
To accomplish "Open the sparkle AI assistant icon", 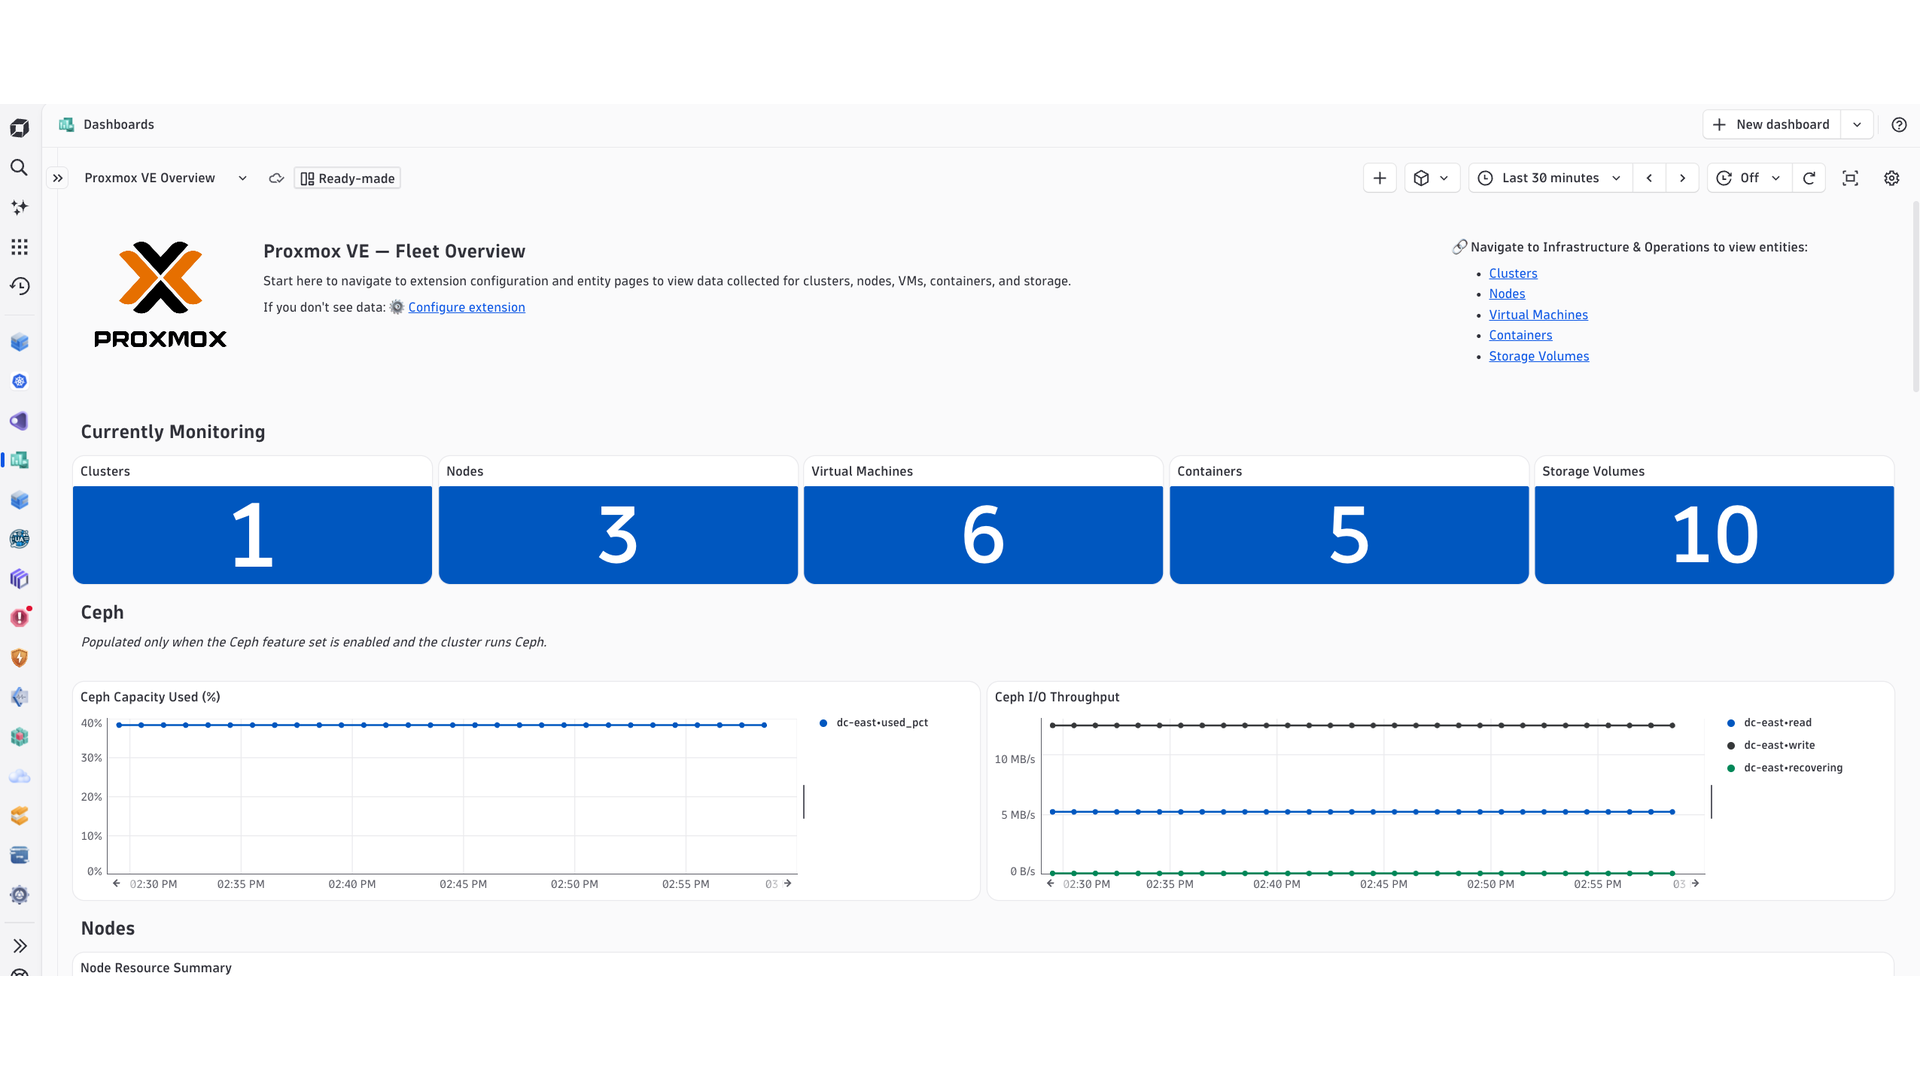I will [x=19, y=207].
